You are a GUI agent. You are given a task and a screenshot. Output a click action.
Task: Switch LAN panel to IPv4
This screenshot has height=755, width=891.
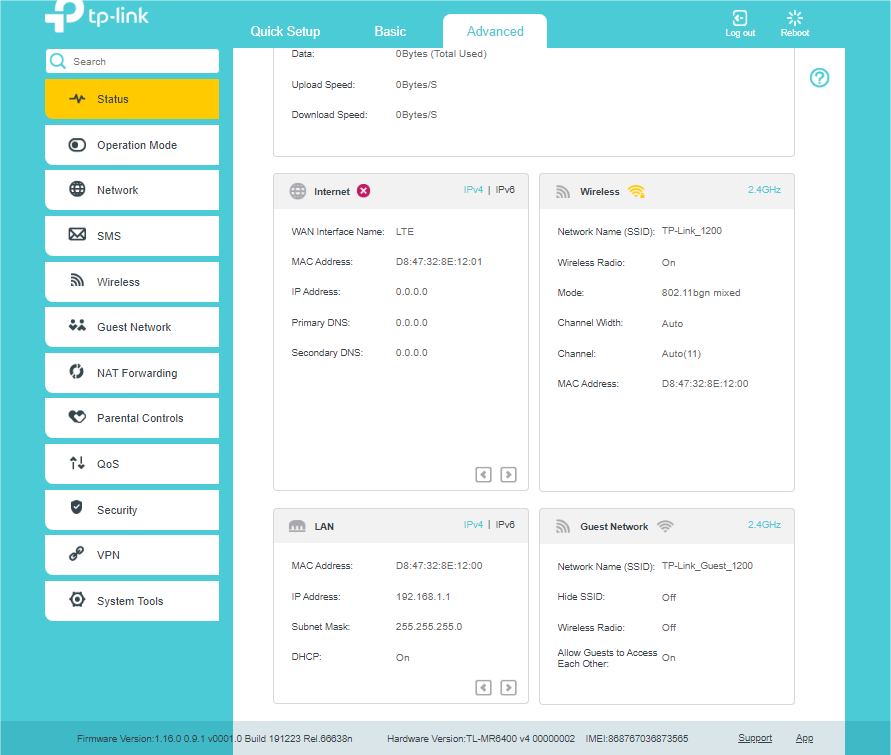coord(473,524)
